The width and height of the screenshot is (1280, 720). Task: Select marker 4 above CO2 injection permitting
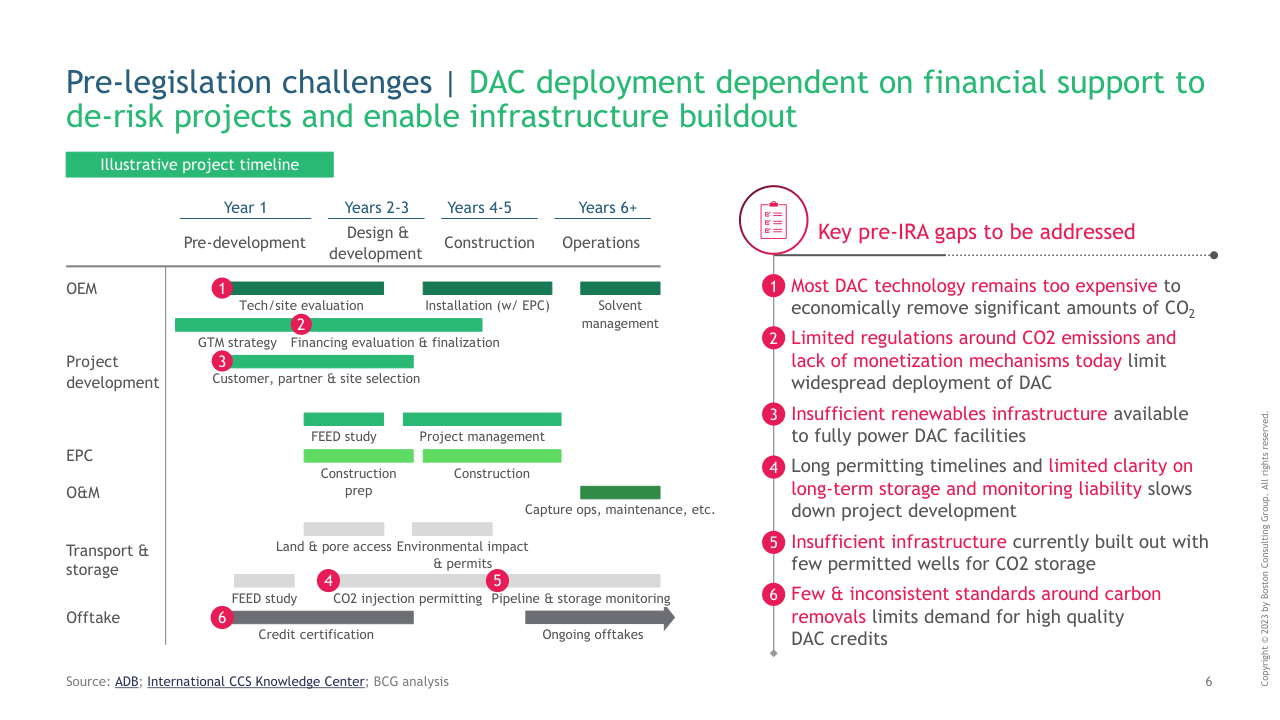(328, 580)
